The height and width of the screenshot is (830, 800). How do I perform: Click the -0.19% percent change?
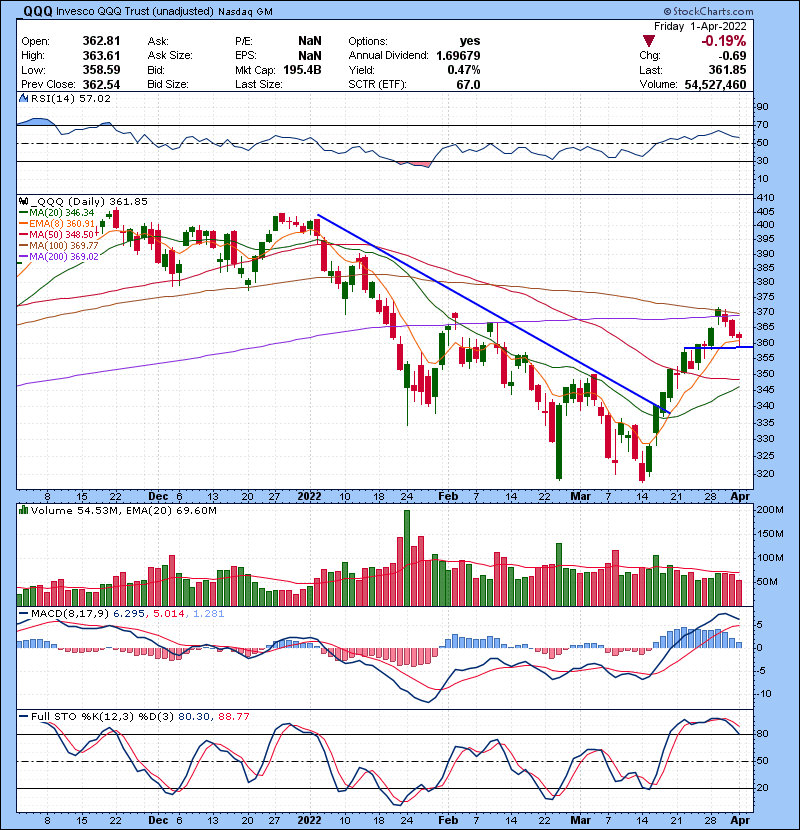(724, 41)
